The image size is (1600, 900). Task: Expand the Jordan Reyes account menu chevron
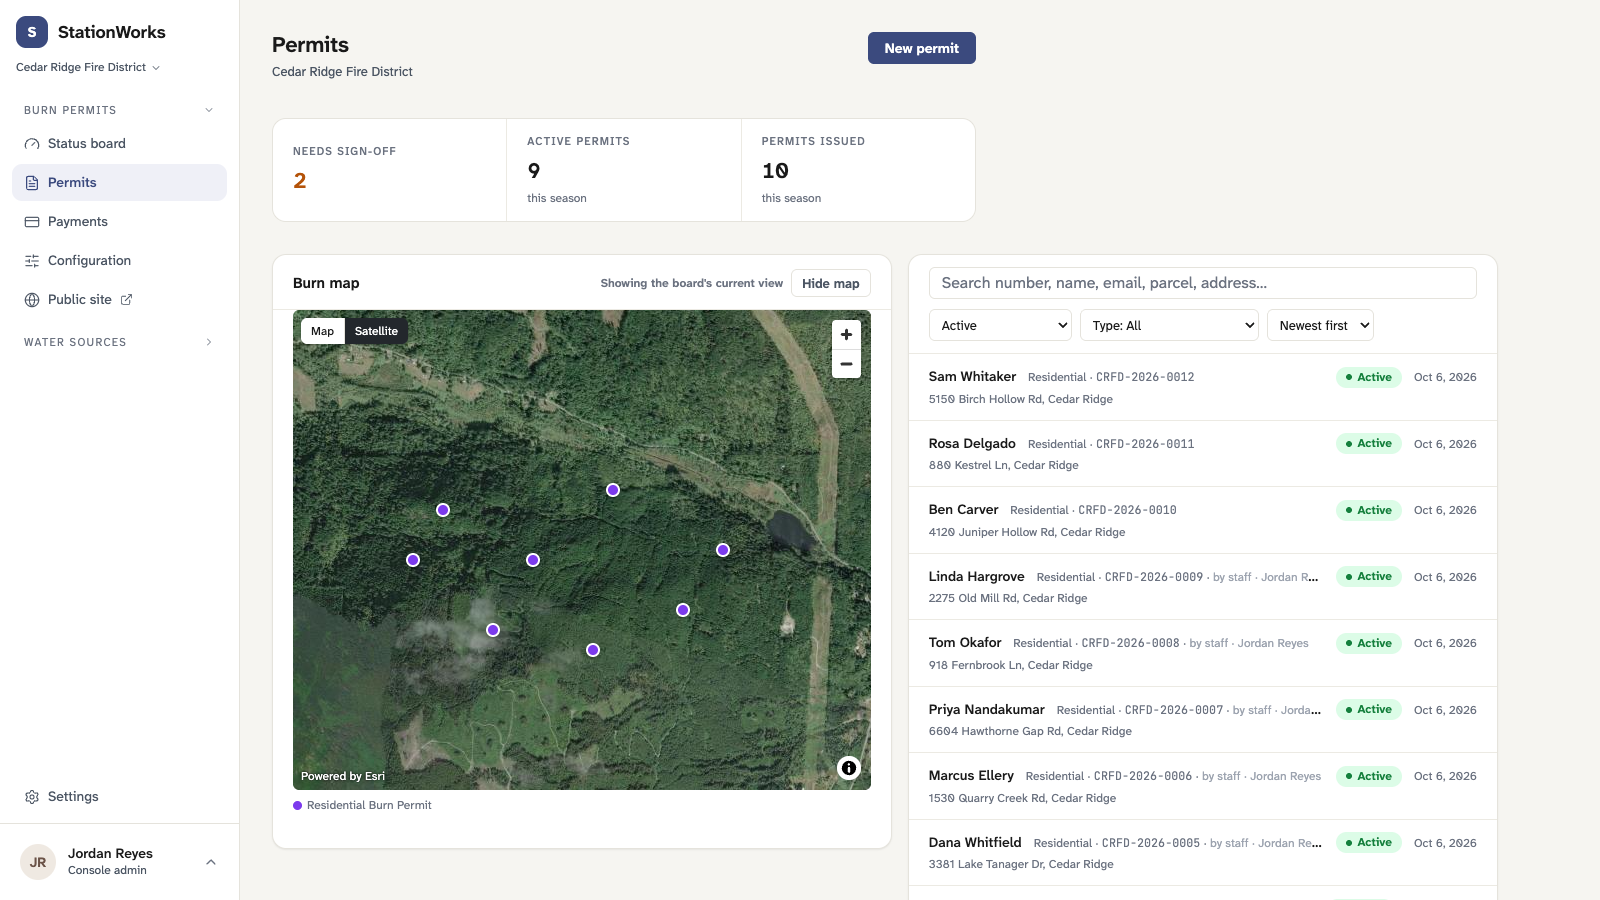point(211,862)
